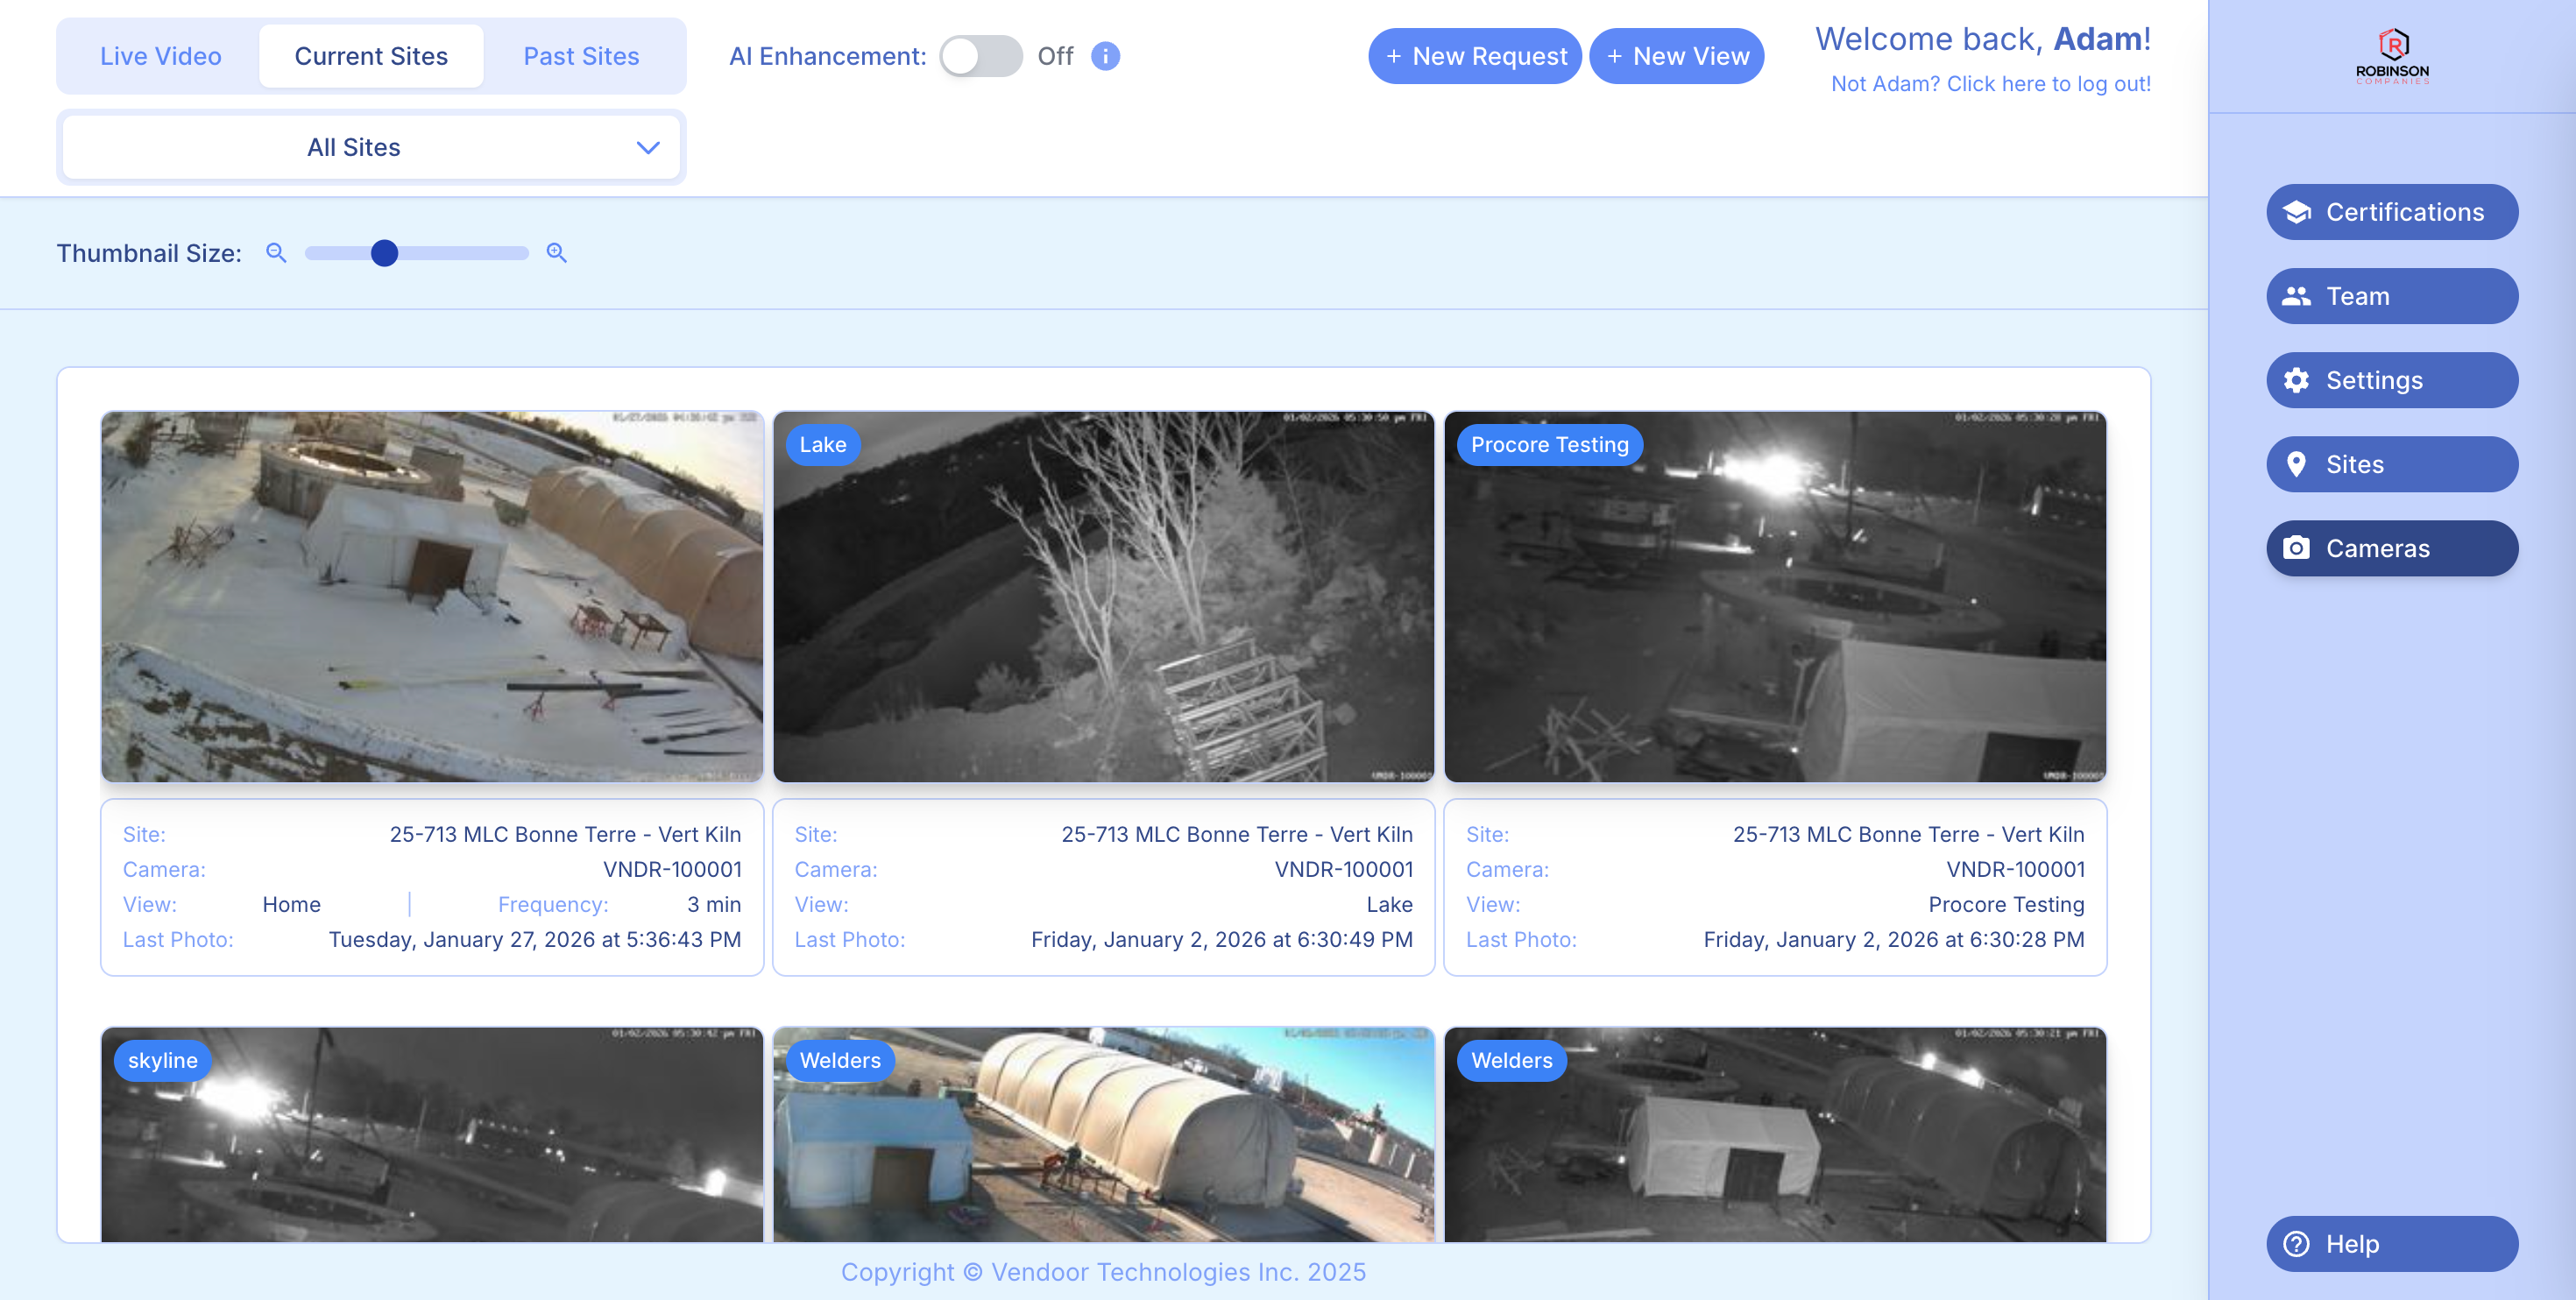Click the 6:30:28 PM last photo timestamp

pyautogui.click(x=1894, y=939)
